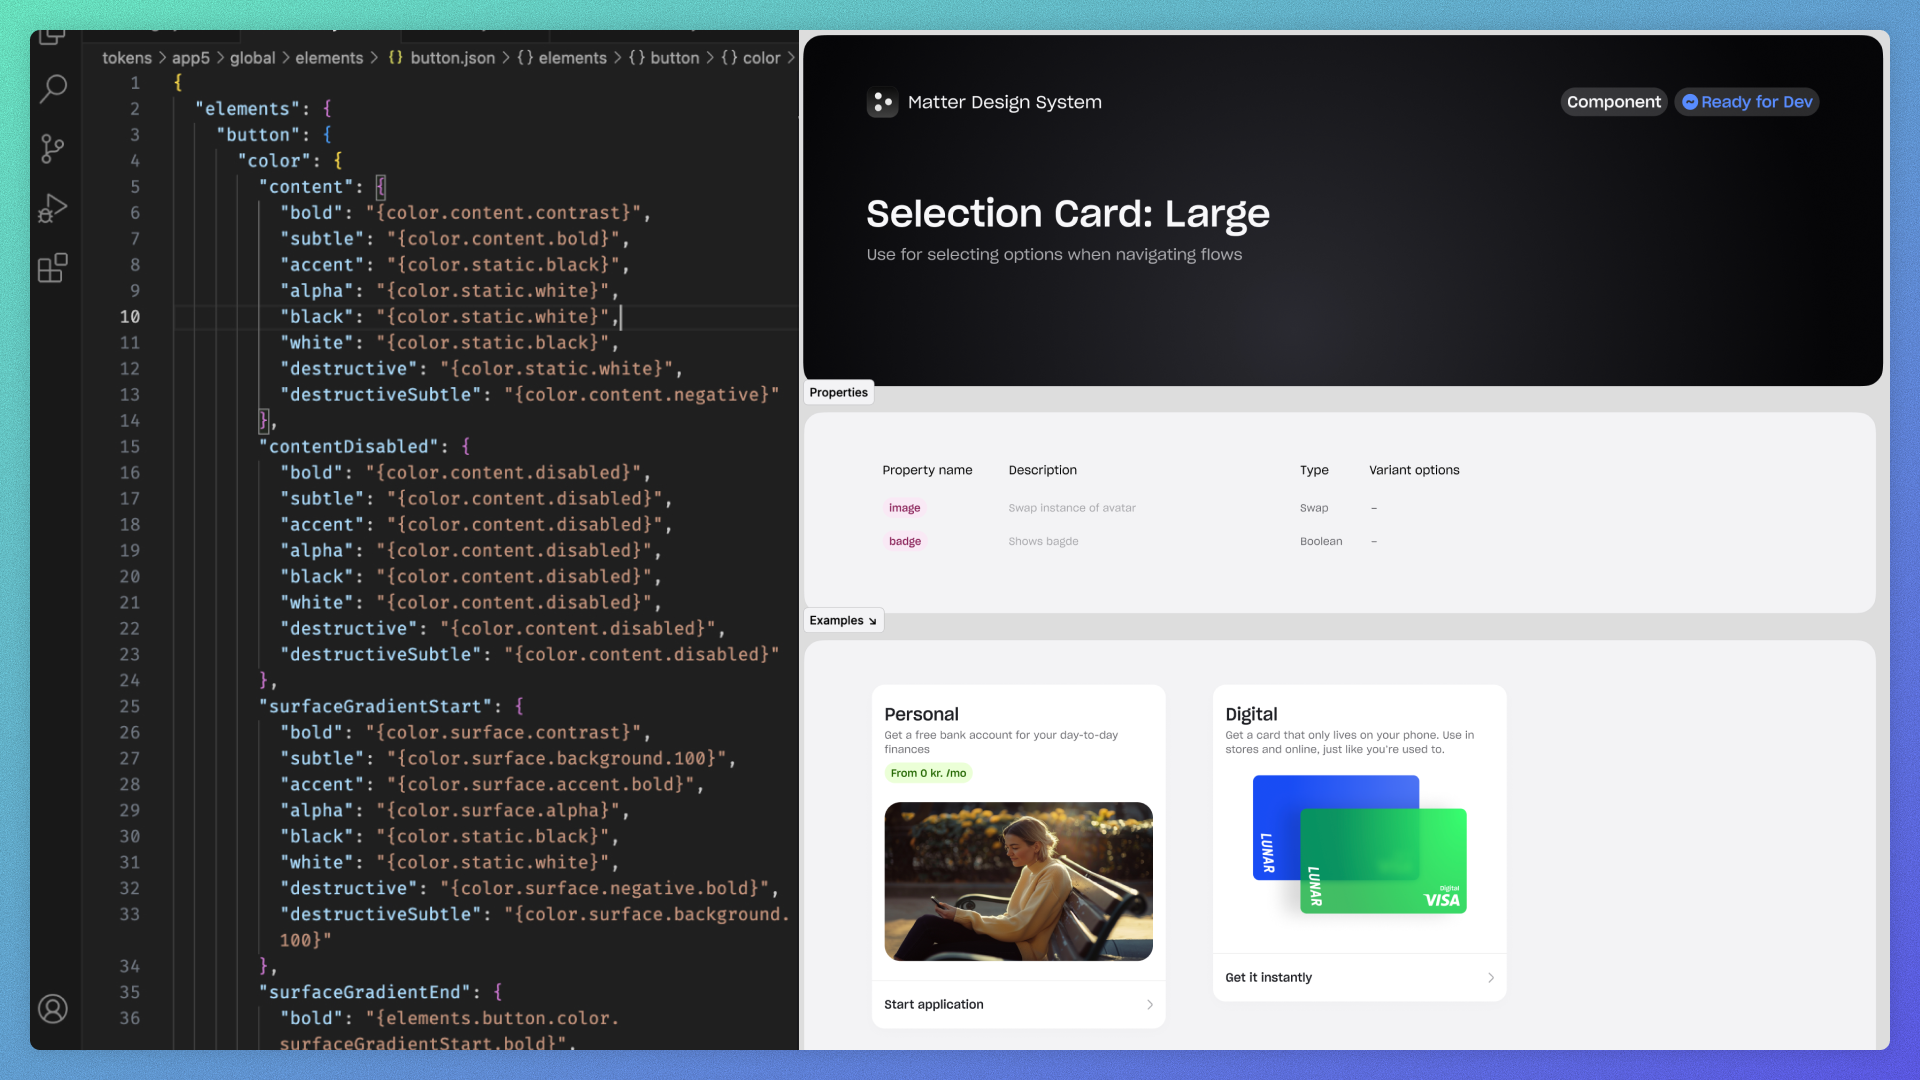Click the Digital card title
The width and height of the screenshot is (1920, 1080).
(x=1251, y=714)
